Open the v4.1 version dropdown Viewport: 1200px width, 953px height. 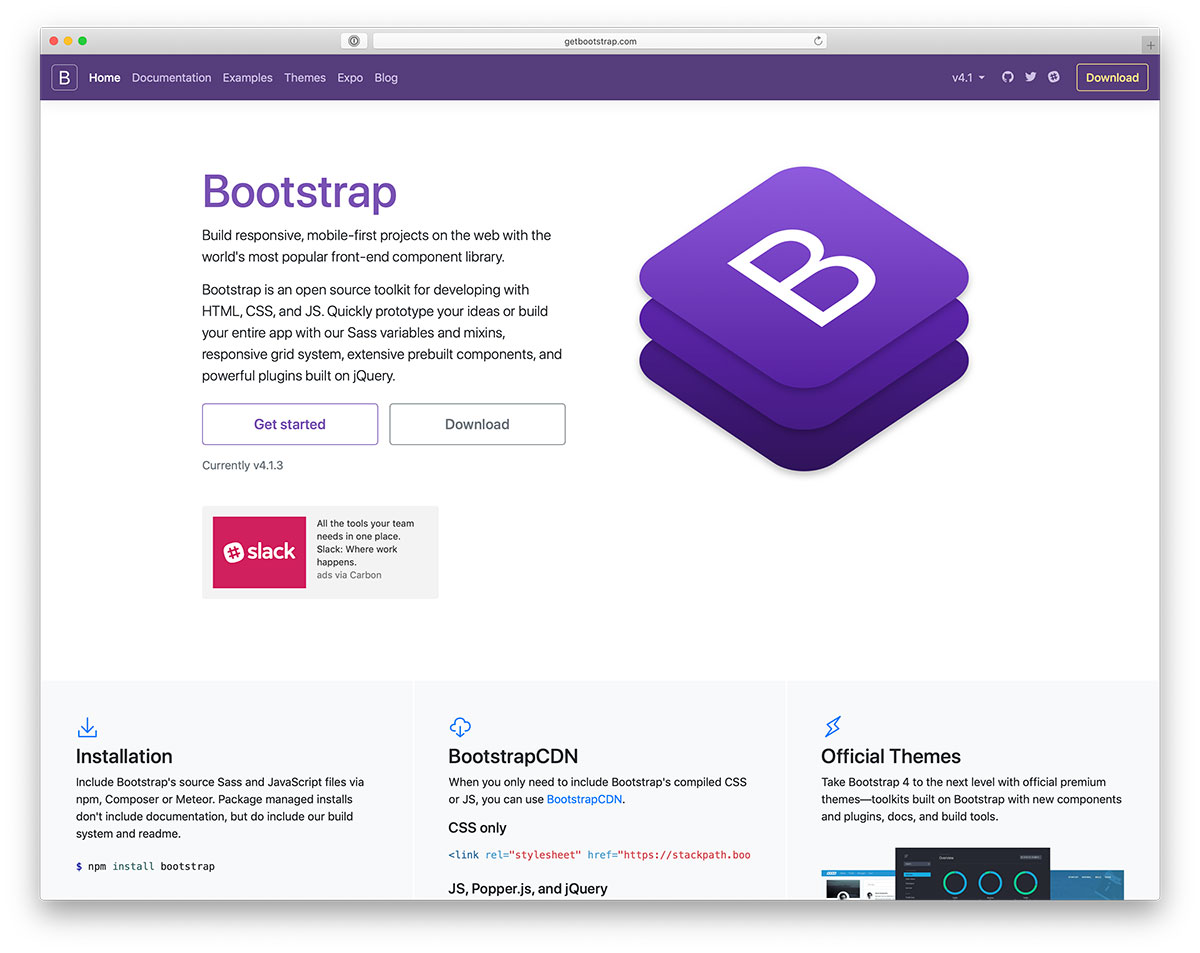click(x=968, y=77)
